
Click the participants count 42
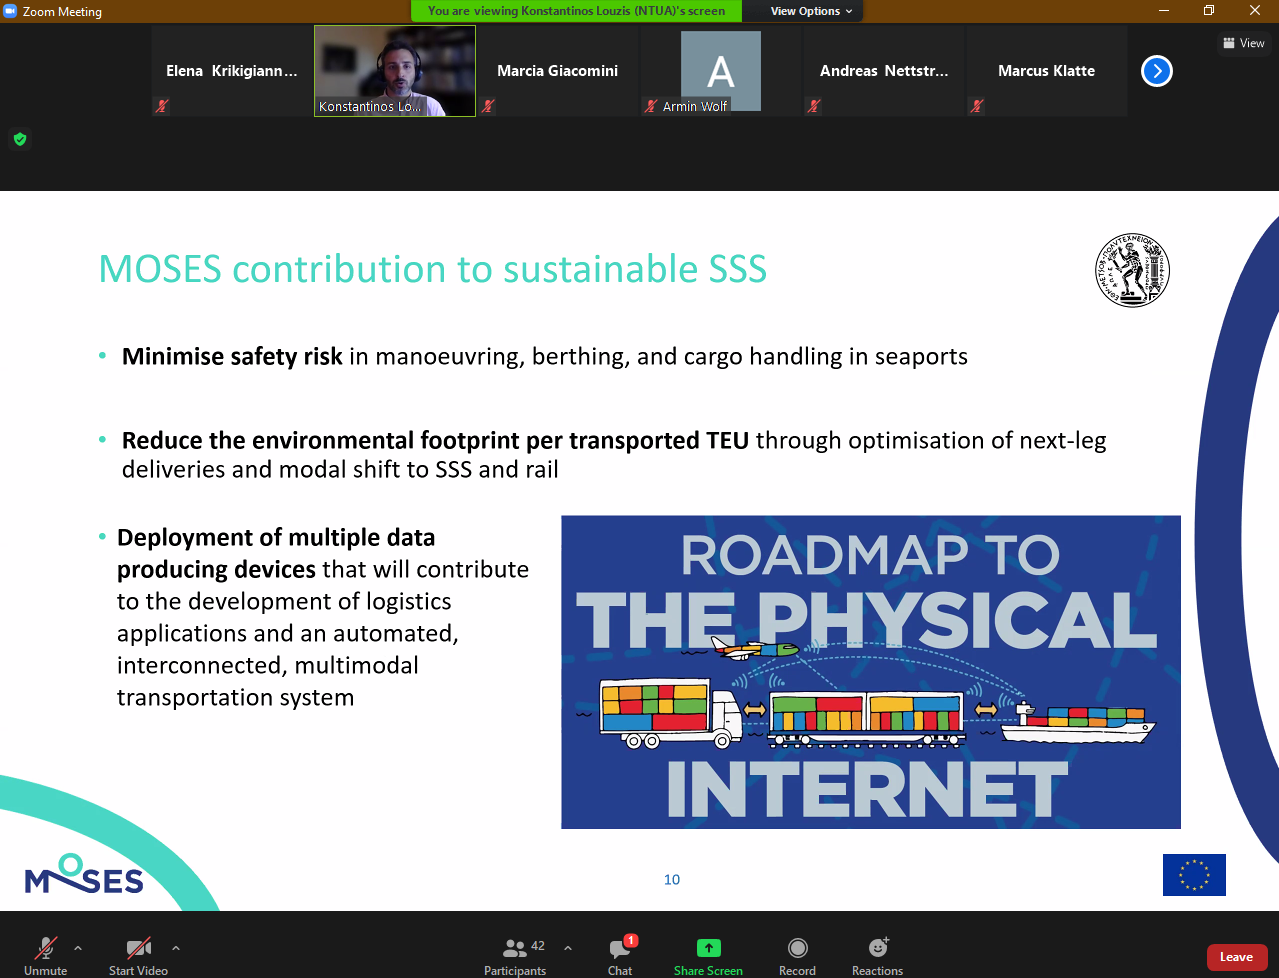point(538,945)
